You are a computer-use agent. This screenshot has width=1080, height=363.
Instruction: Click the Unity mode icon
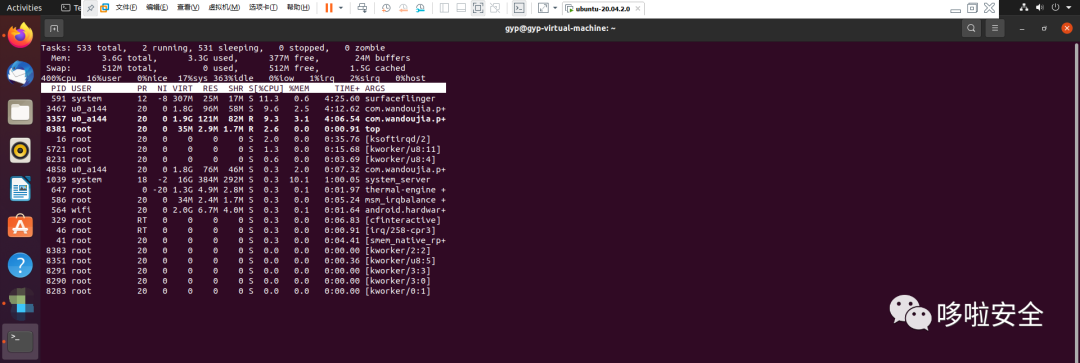495,8
